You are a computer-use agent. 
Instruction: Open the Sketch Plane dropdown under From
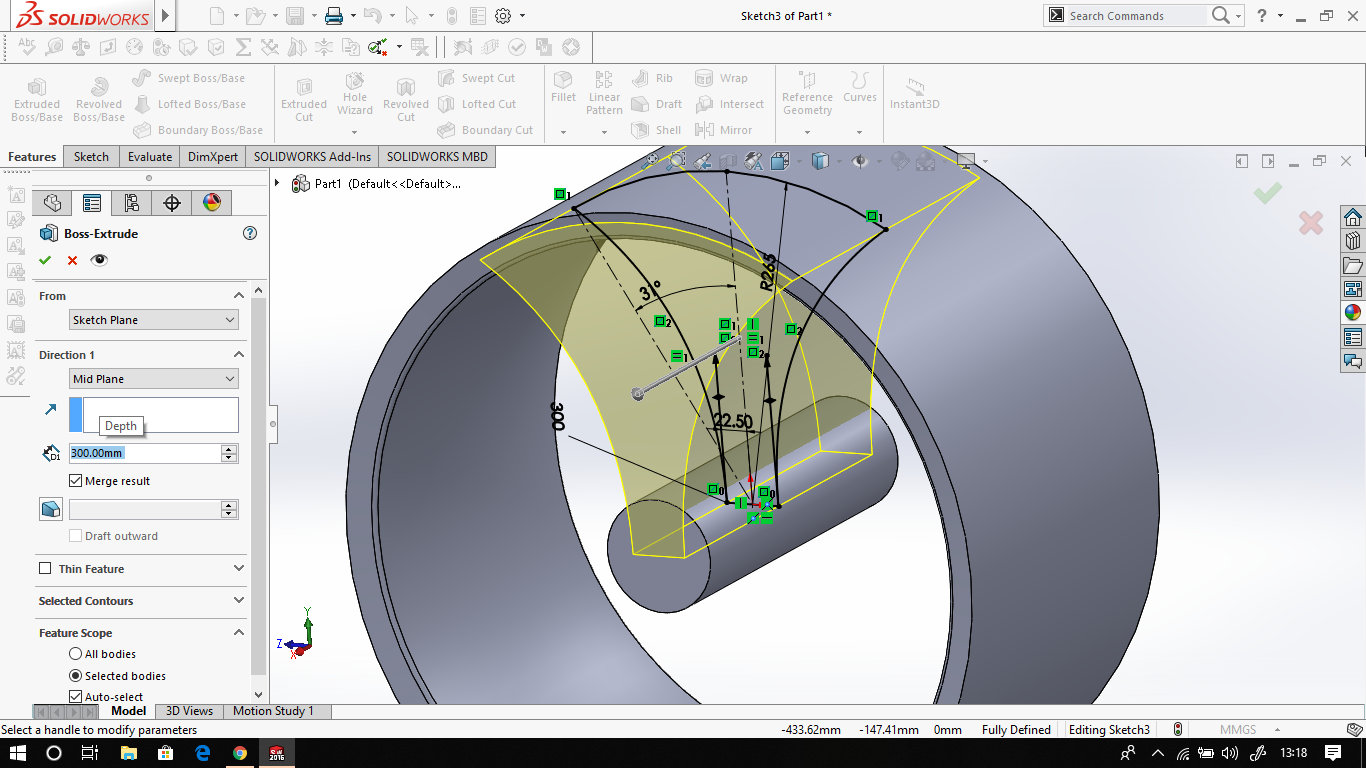pos(154,320)
